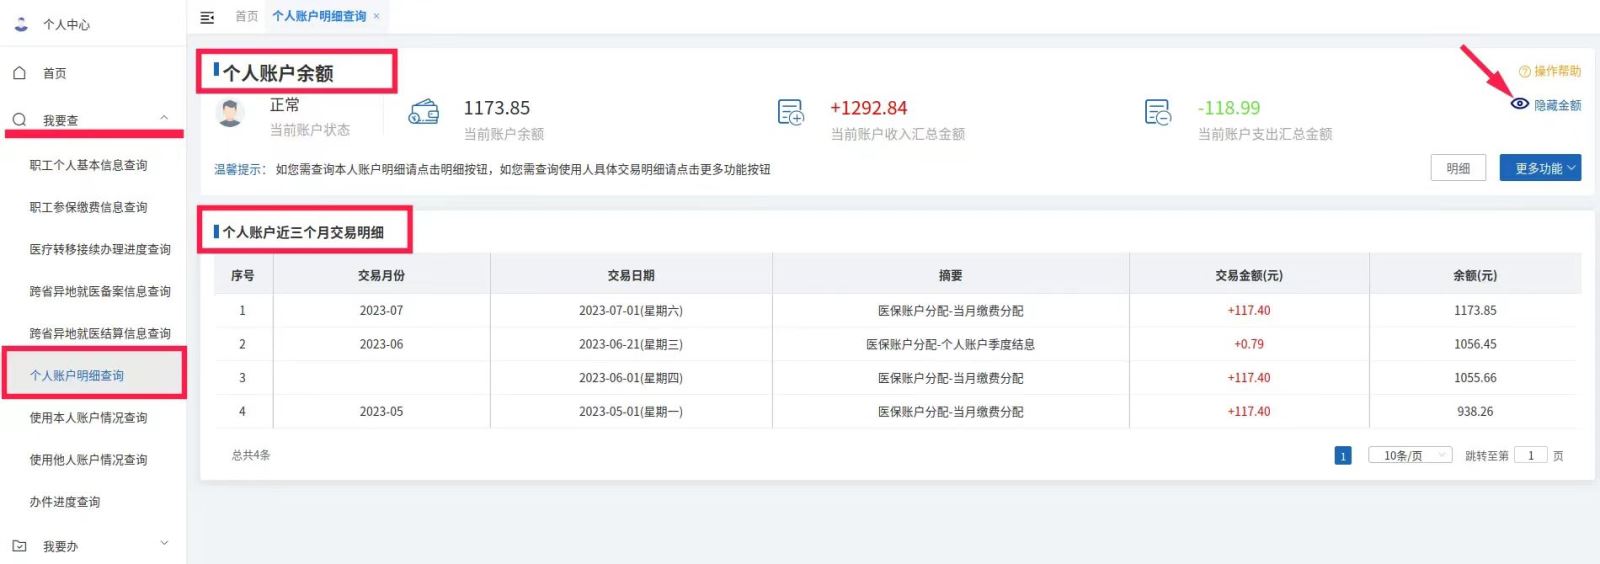This screenshot has height=564, width=1600.
Task: Open 职工参保缴费信息查询 in sidebar
Action: (x=88, y=207)
